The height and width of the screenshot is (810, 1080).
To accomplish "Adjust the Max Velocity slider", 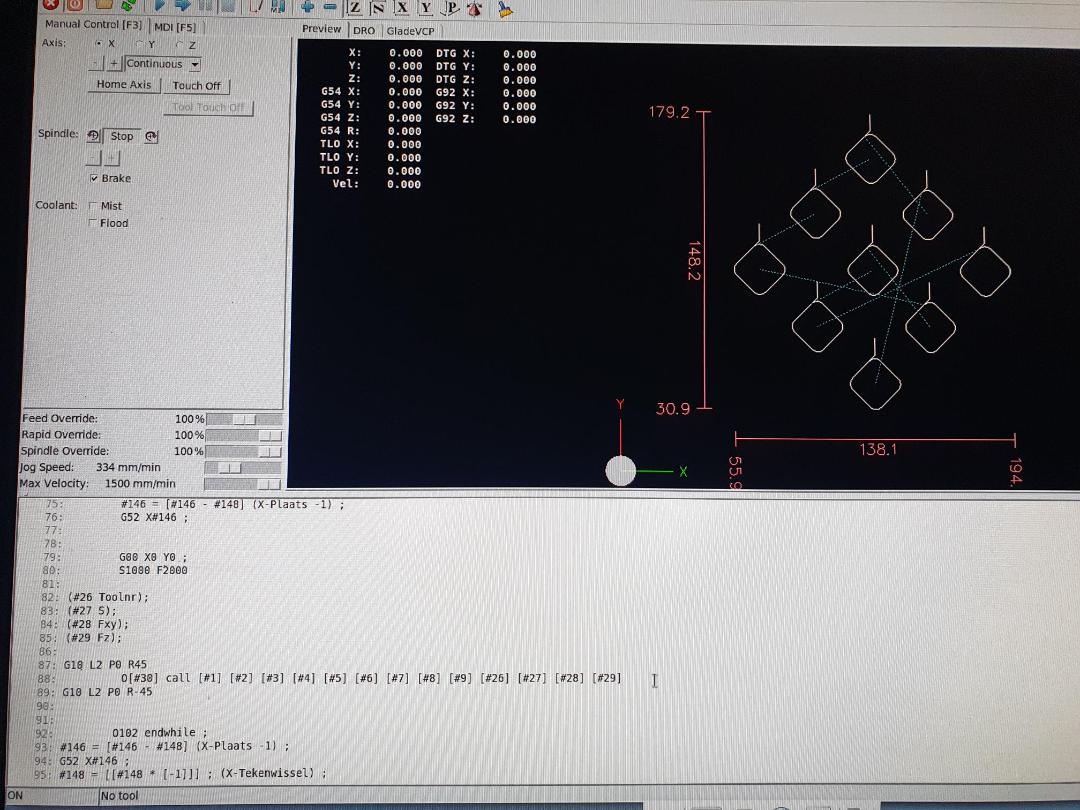I will tap(242, 484).
